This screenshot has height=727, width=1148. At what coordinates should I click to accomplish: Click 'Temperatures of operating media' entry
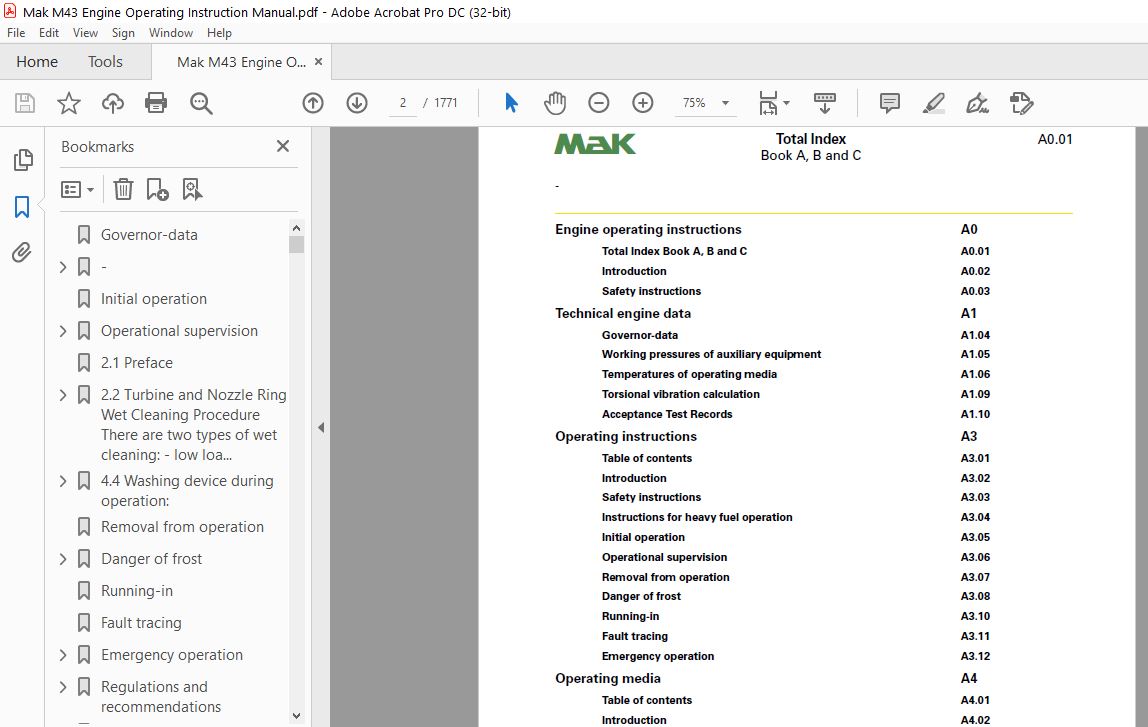click(689, 374)
